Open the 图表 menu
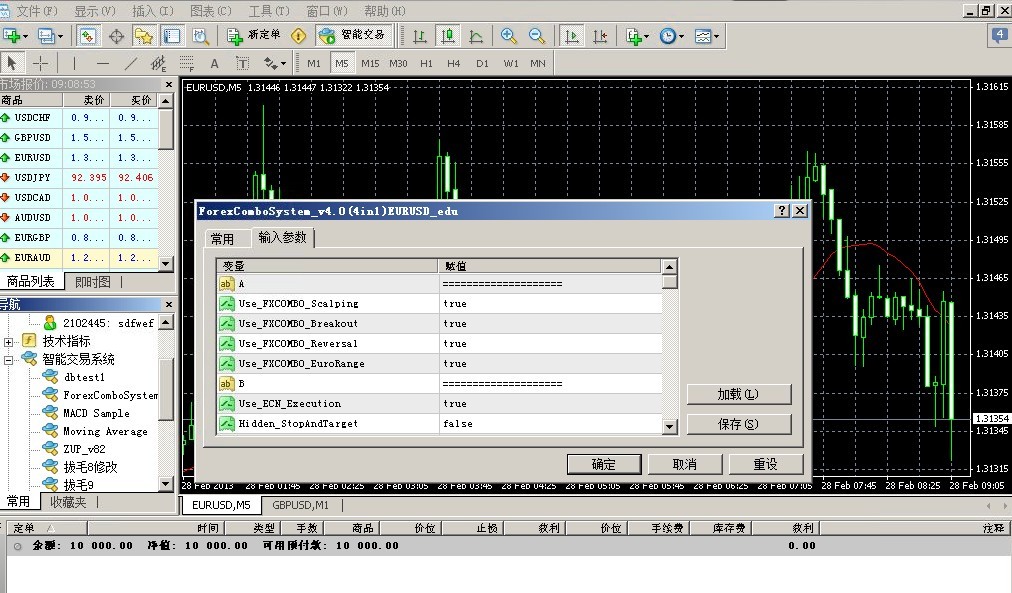 [x=210, y=11]
